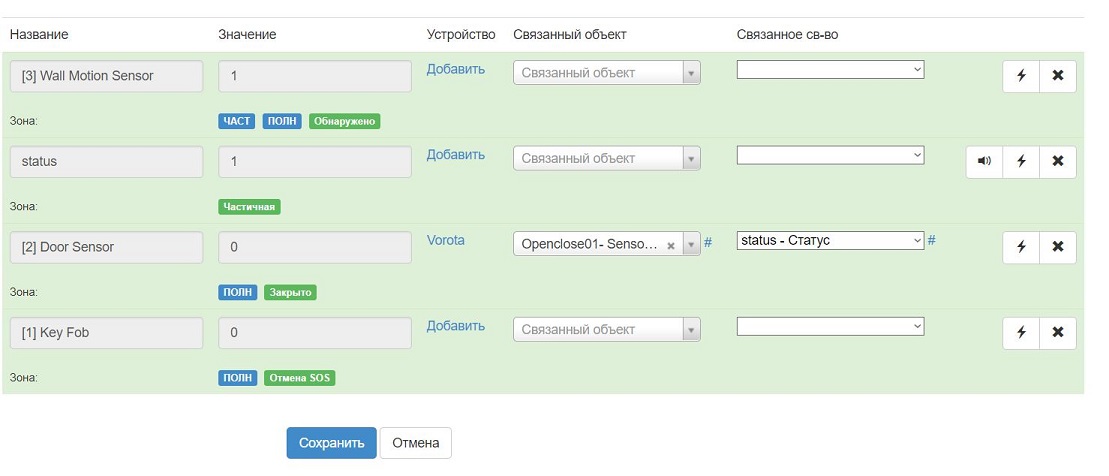Click lightning icon in Door Sensor row

click(x=1021, y=247)
